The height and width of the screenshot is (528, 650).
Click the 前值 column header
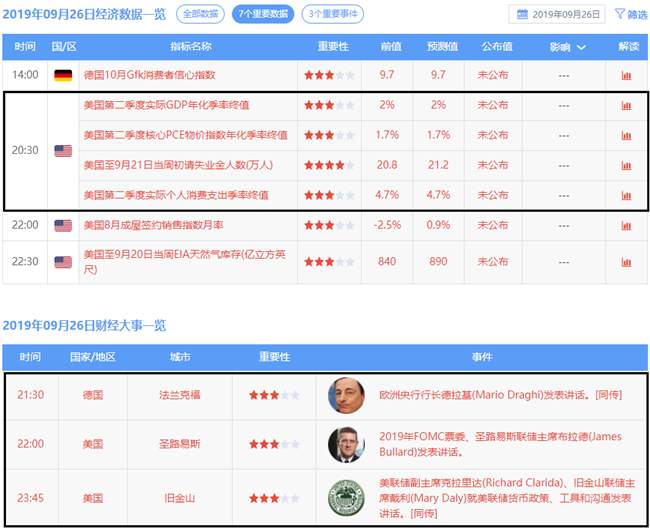(x=391, y=46)
